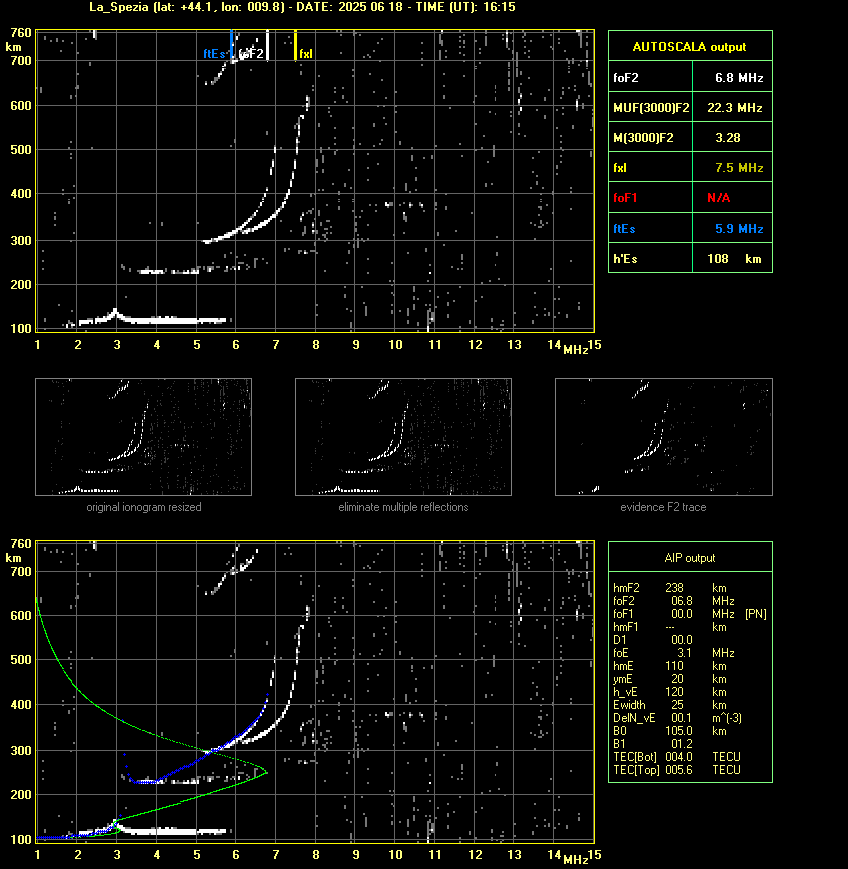The height and width of the screenshot is (869, 848).
Task: Click the 7 MHz tick label under bottom ionogram
Action: tap(275, 855)
